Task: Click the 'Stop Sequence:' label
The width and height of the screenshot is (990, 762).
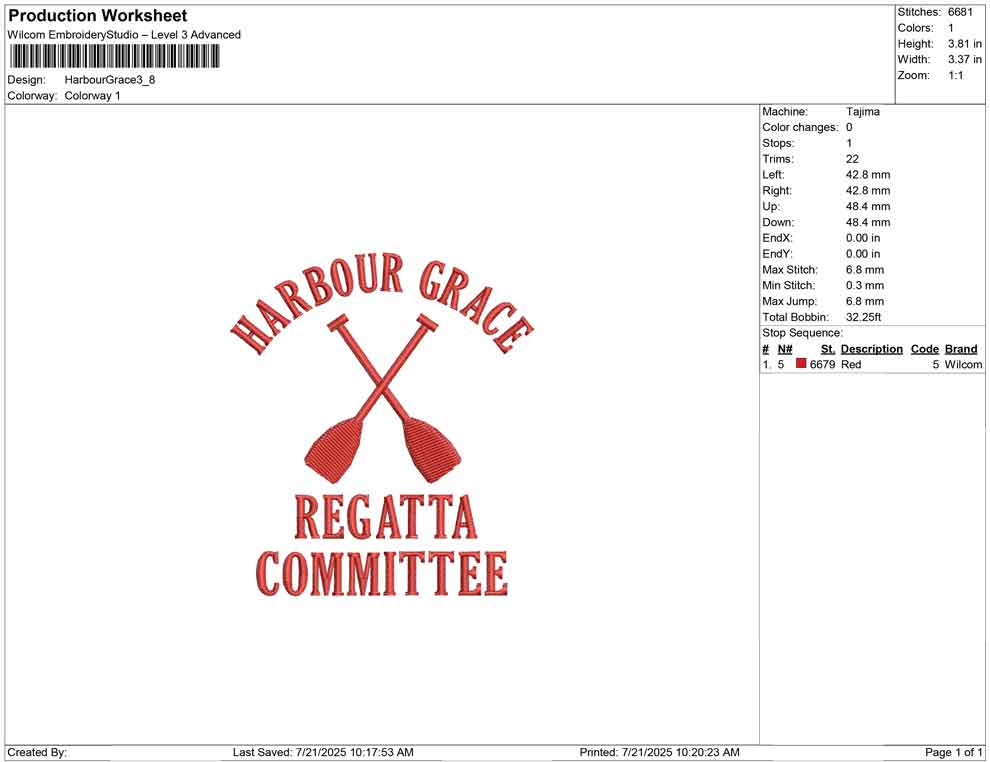Action: point(802,333)
